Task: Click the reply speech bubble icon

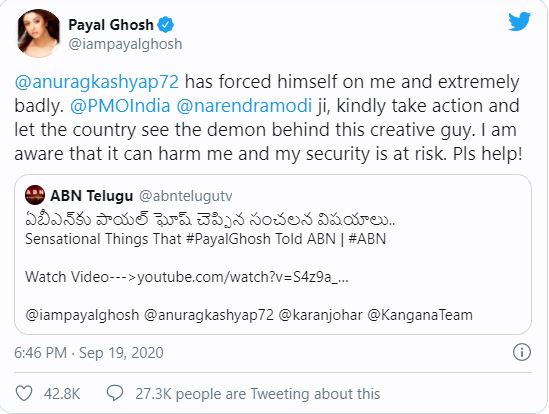Action: point(115,393)
